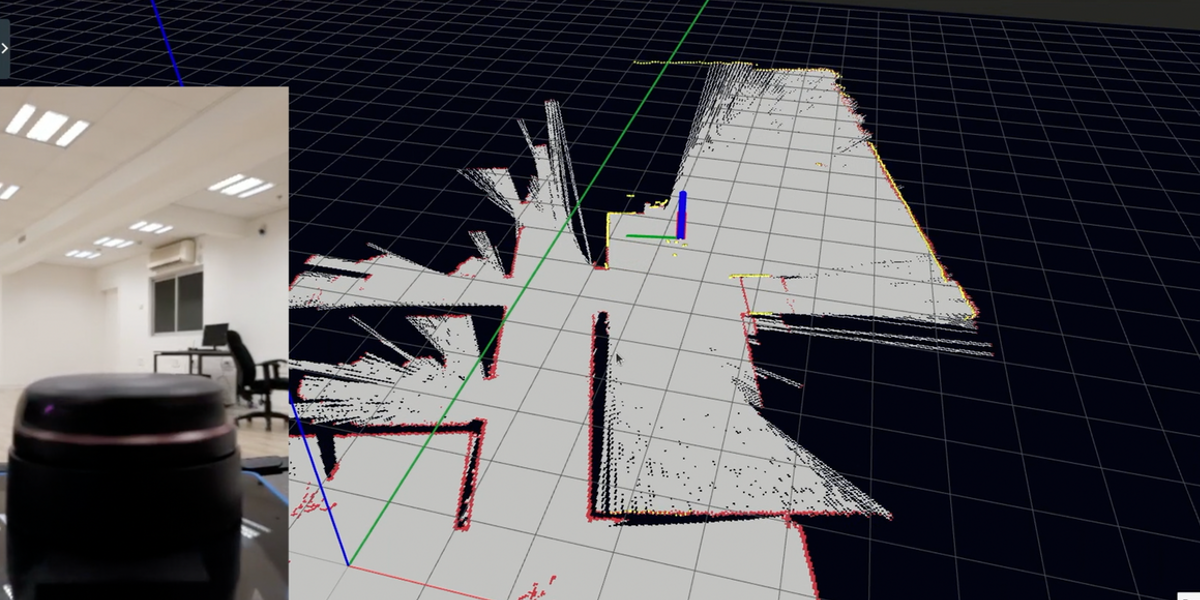This screenshot has height=600, width=1200.
Task: Open the robot camera feed image
Action: pos(144,342)
